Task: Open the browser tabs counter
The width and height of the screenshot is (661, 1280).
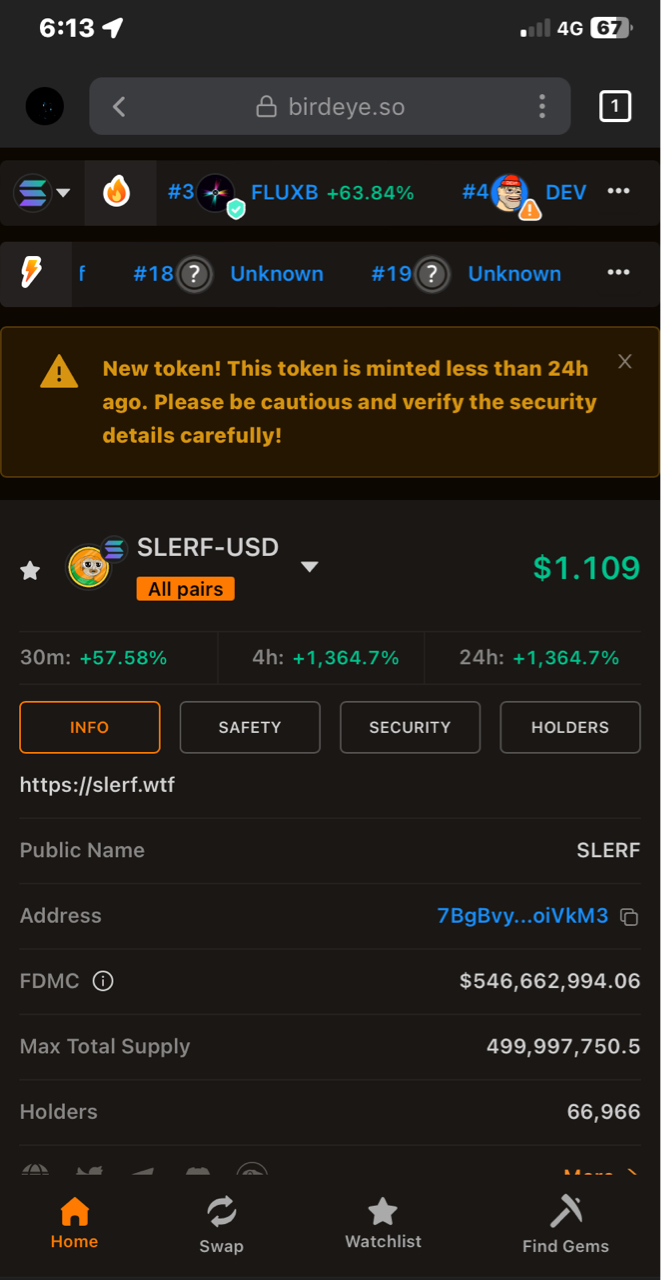Action: point(614,106)
